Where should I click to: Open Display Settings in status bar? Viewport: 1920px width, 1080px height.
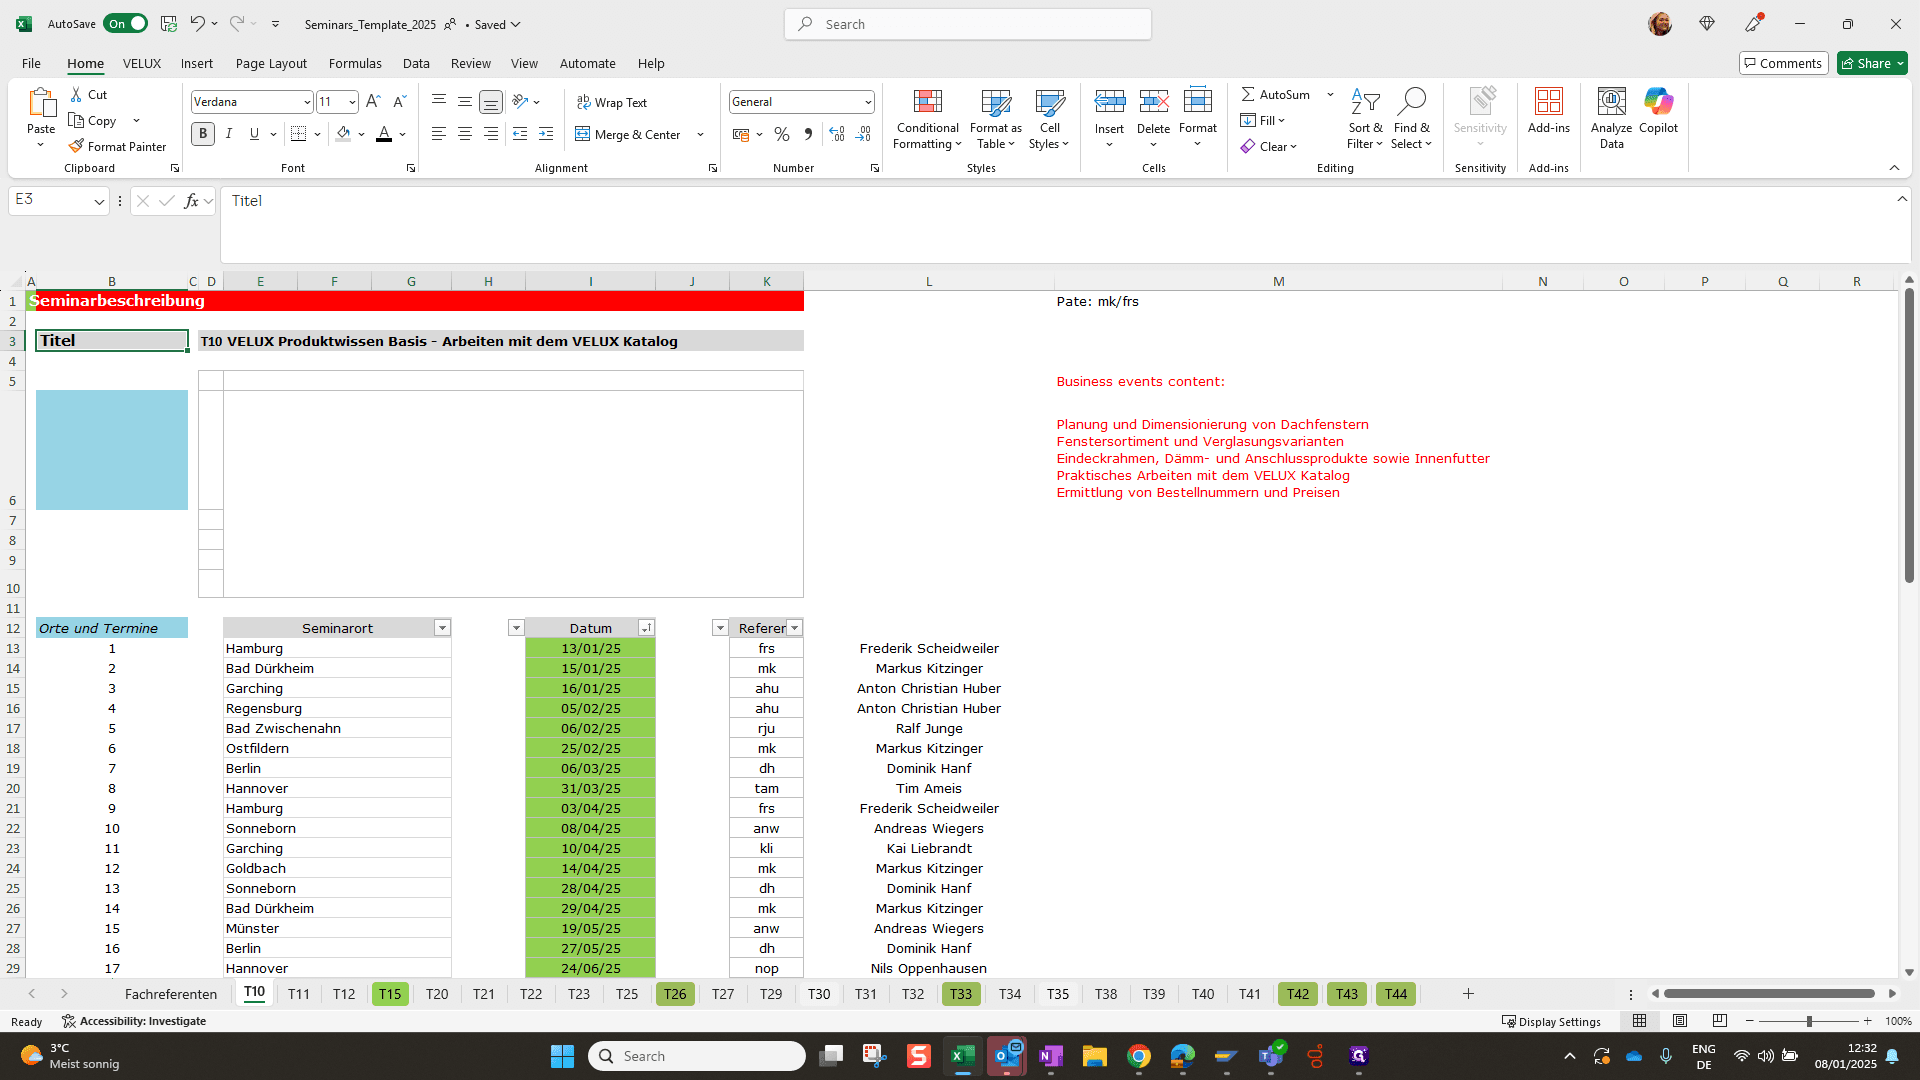[1551, 1021]
